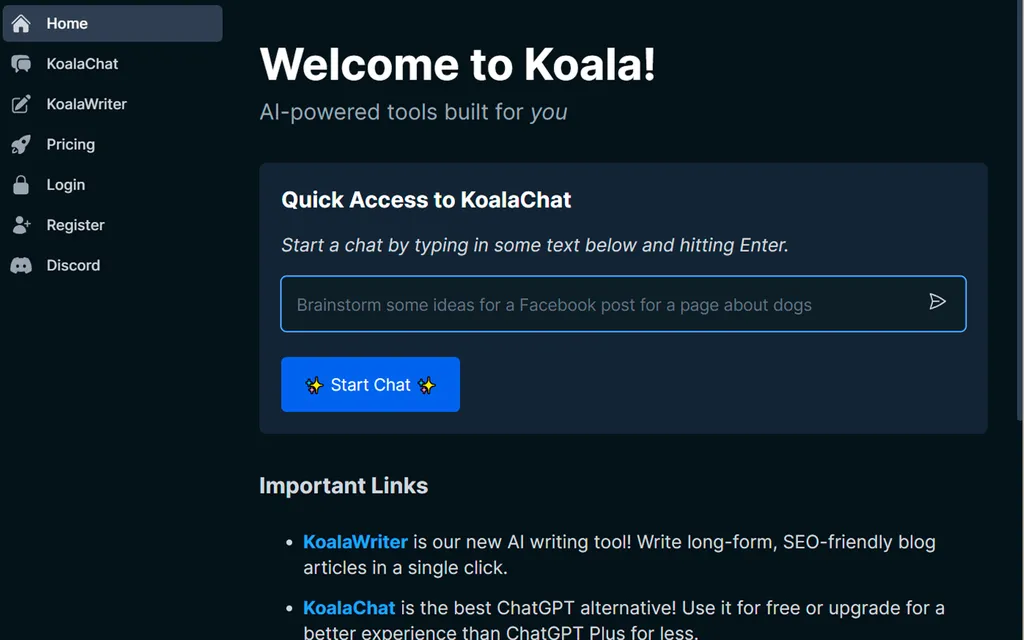Click the Login padlock icon
1024x640 pixels.
[x=21, y=184]
